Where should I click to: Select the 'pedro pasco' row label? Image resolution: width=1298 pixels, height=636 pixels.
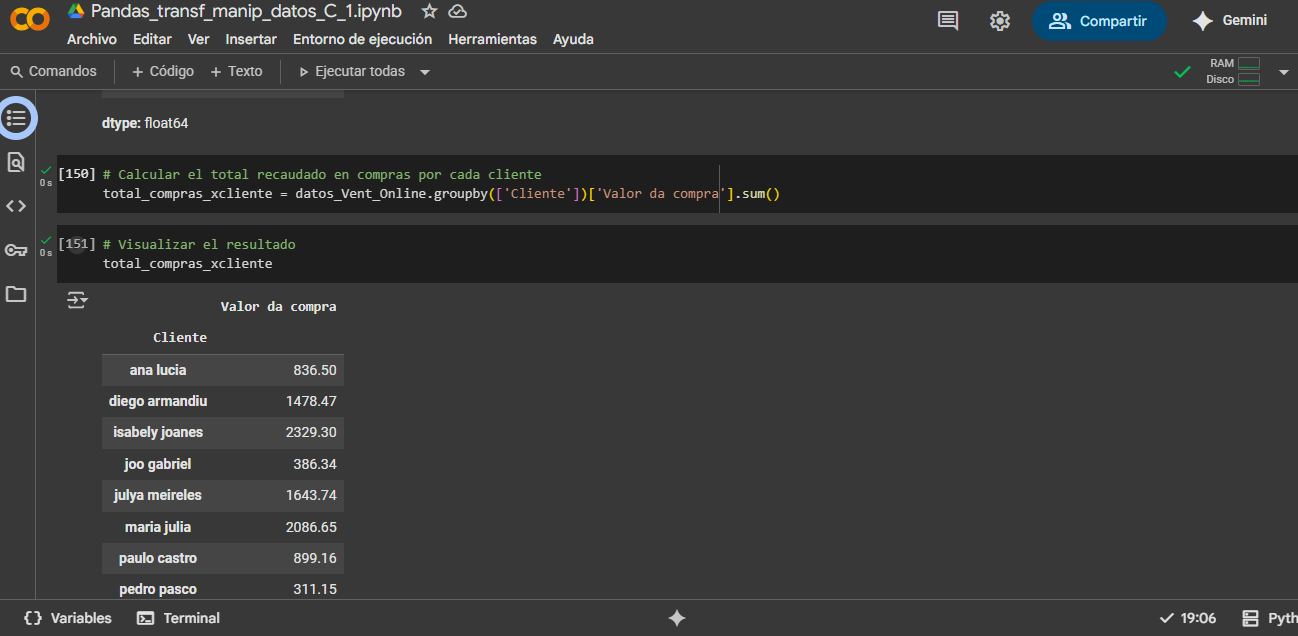pyautogui.click(x=158, y=589)
